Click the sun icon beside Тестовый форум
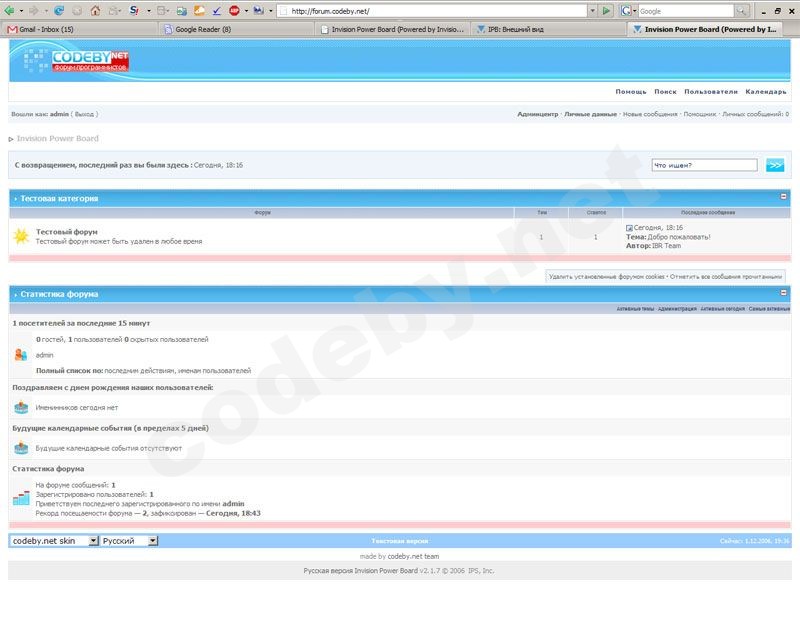This screenshot has width=800, height=640. pos(21,236)
